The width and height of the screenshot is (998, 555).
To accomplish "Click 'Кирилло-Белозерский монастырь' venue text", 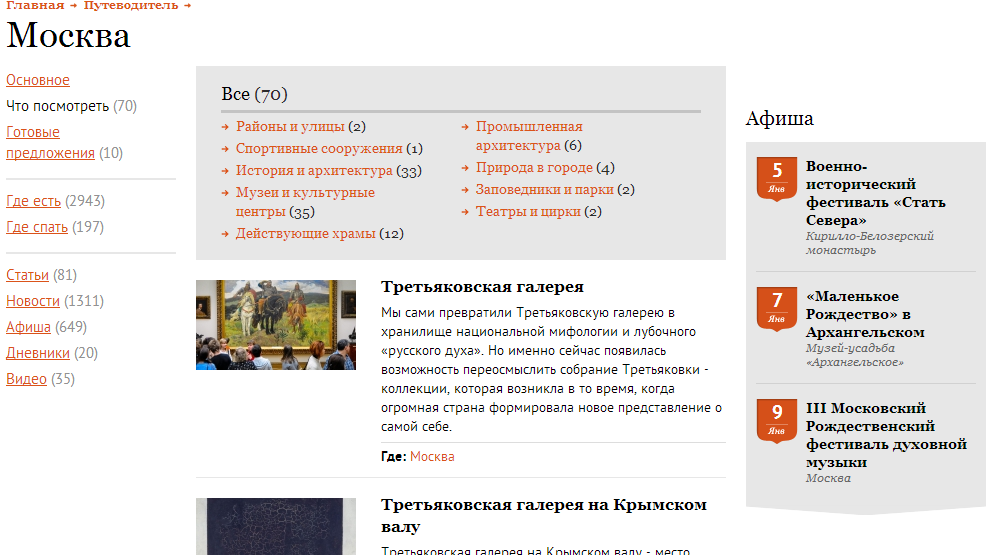I will 869,243.
